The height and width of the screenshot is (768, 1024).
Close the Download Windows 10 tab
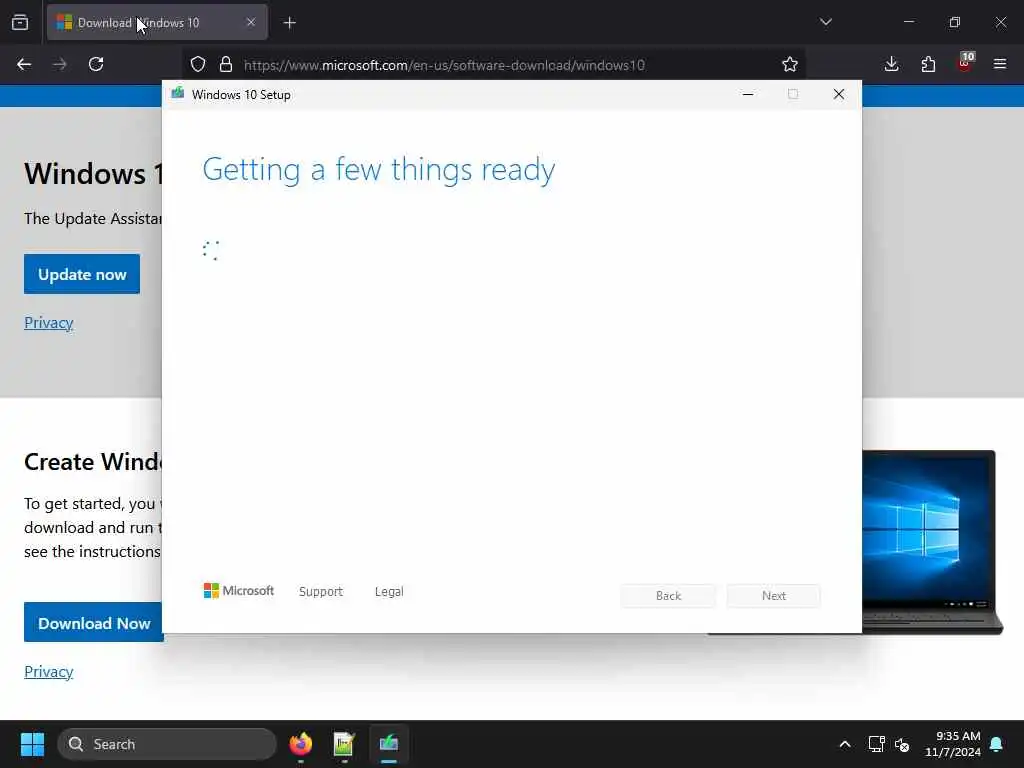[251, 22]
